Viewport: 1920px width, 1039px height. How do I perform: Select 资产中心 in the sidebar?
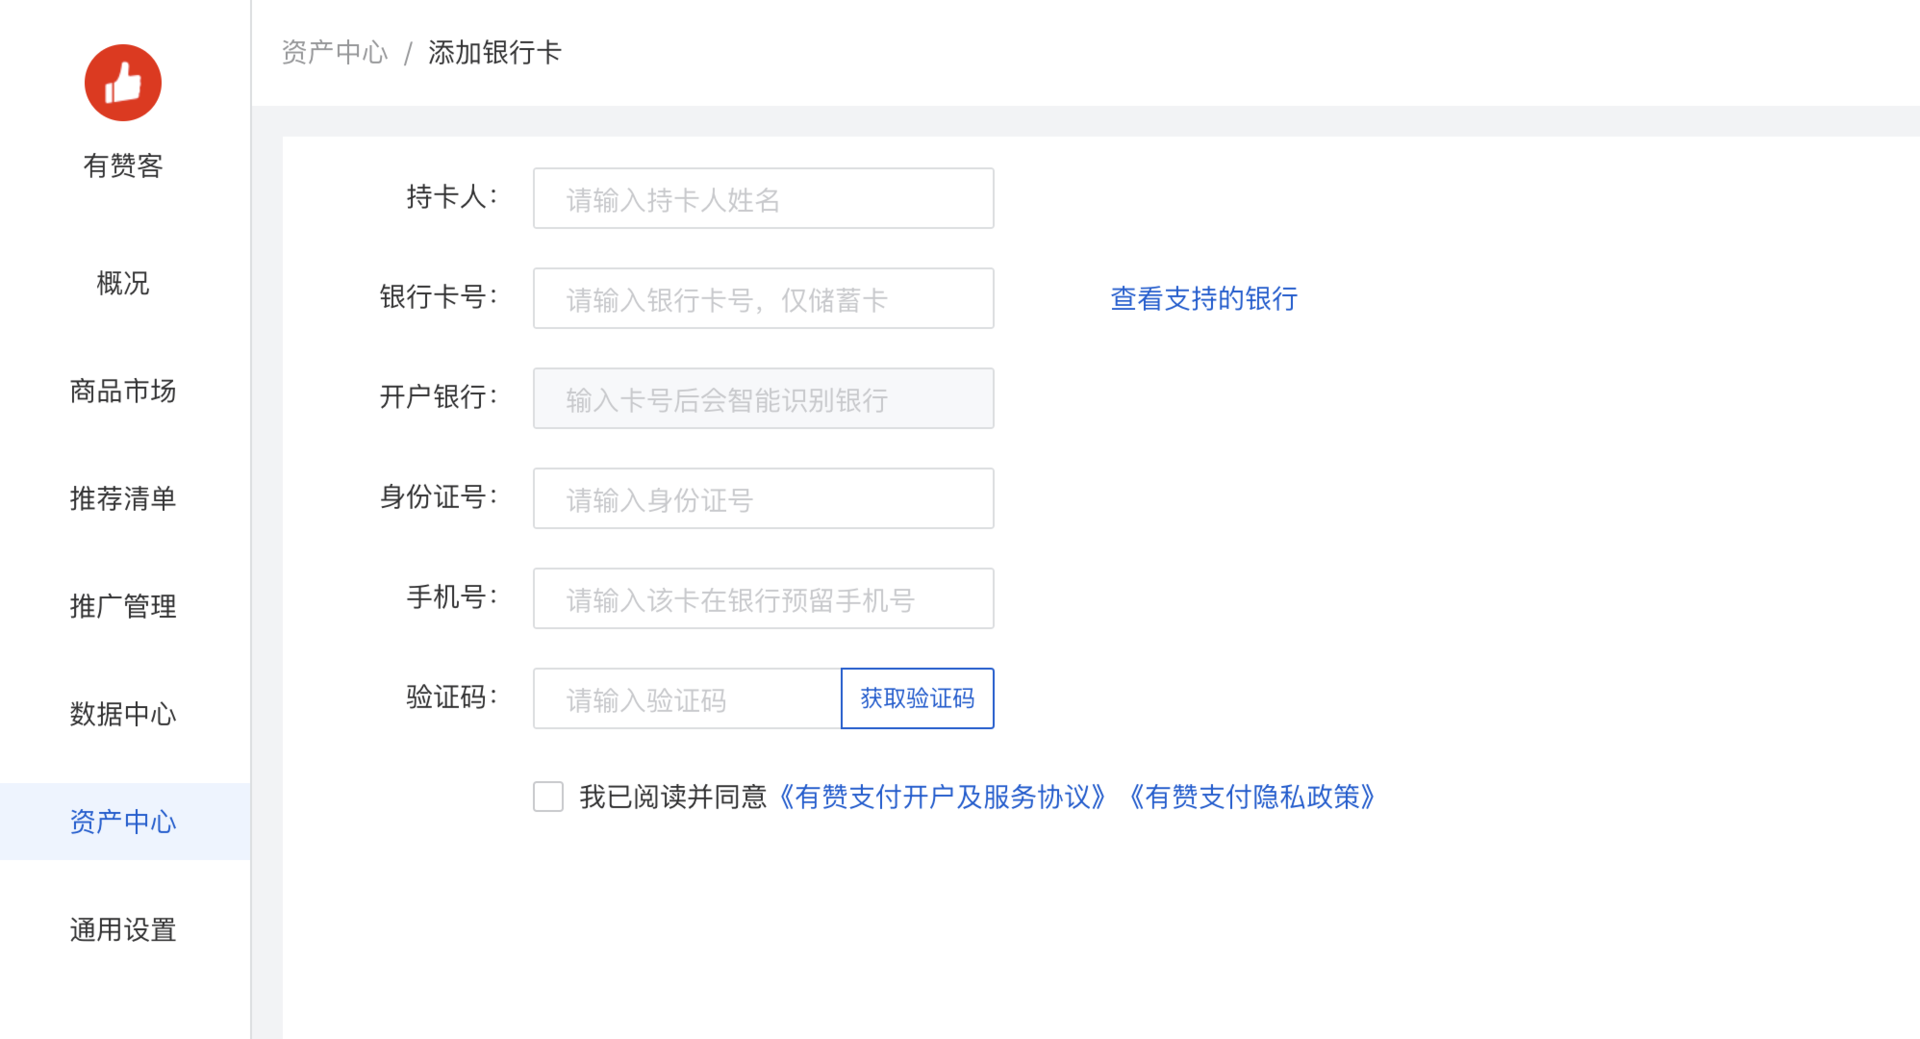(123, 822)
